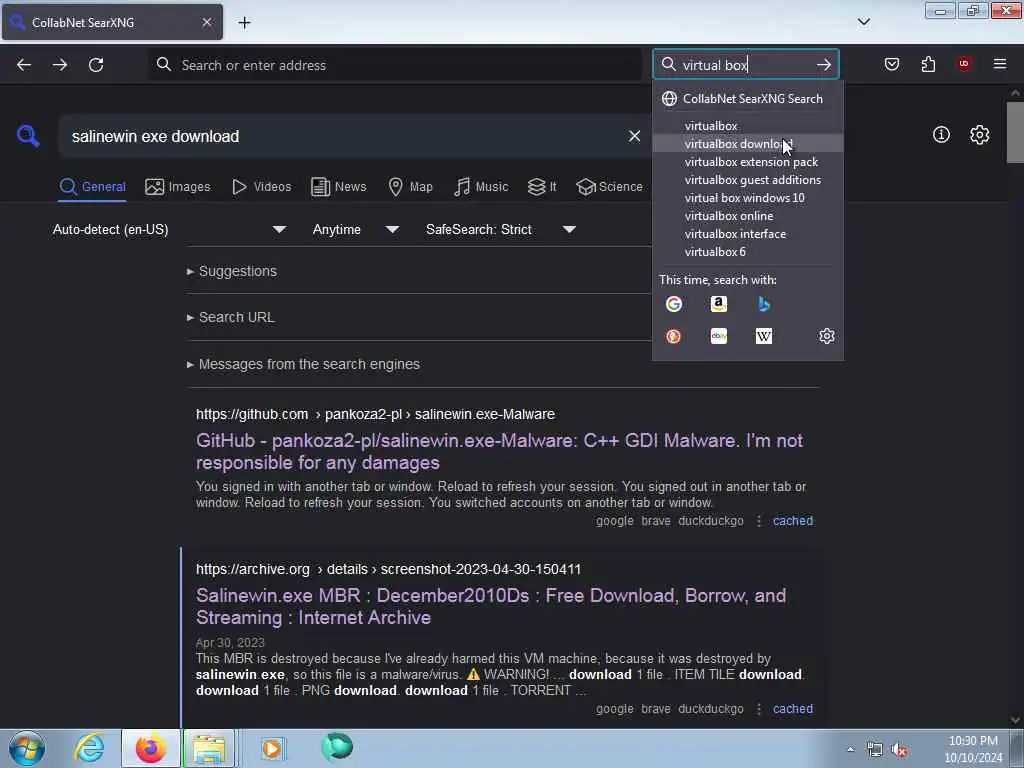Open SearXNG preferences gear
Image resolution: width=1024 pixels, height=768 pixels.
tap(979, 135)
